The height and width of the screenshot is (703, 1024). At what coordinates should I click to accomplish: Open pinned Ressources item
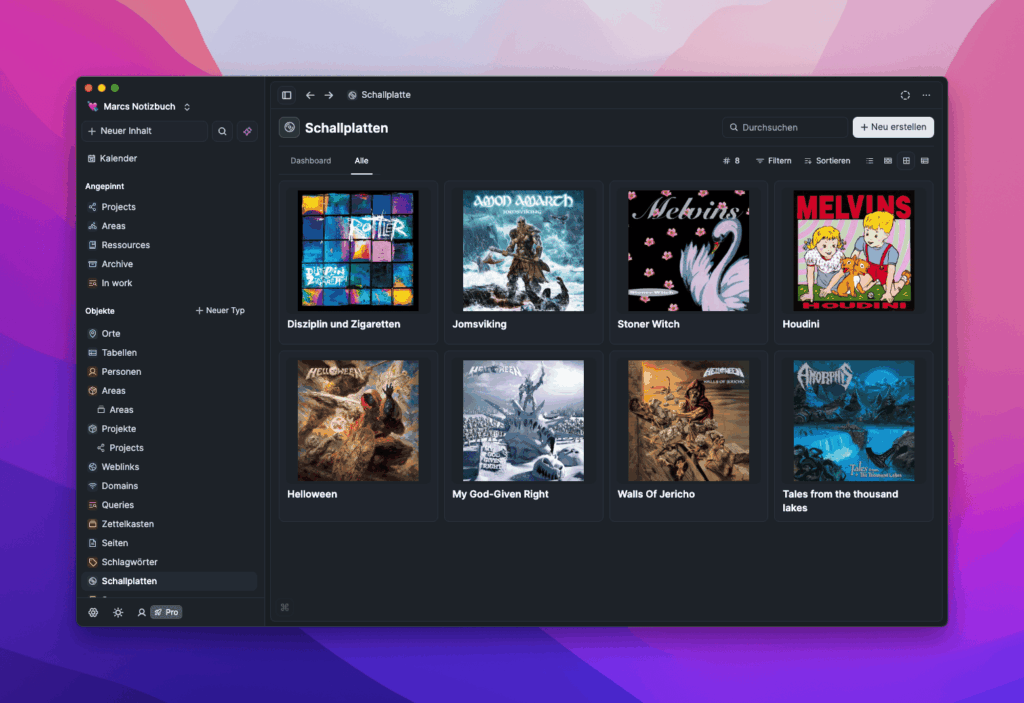pos(169,245)
